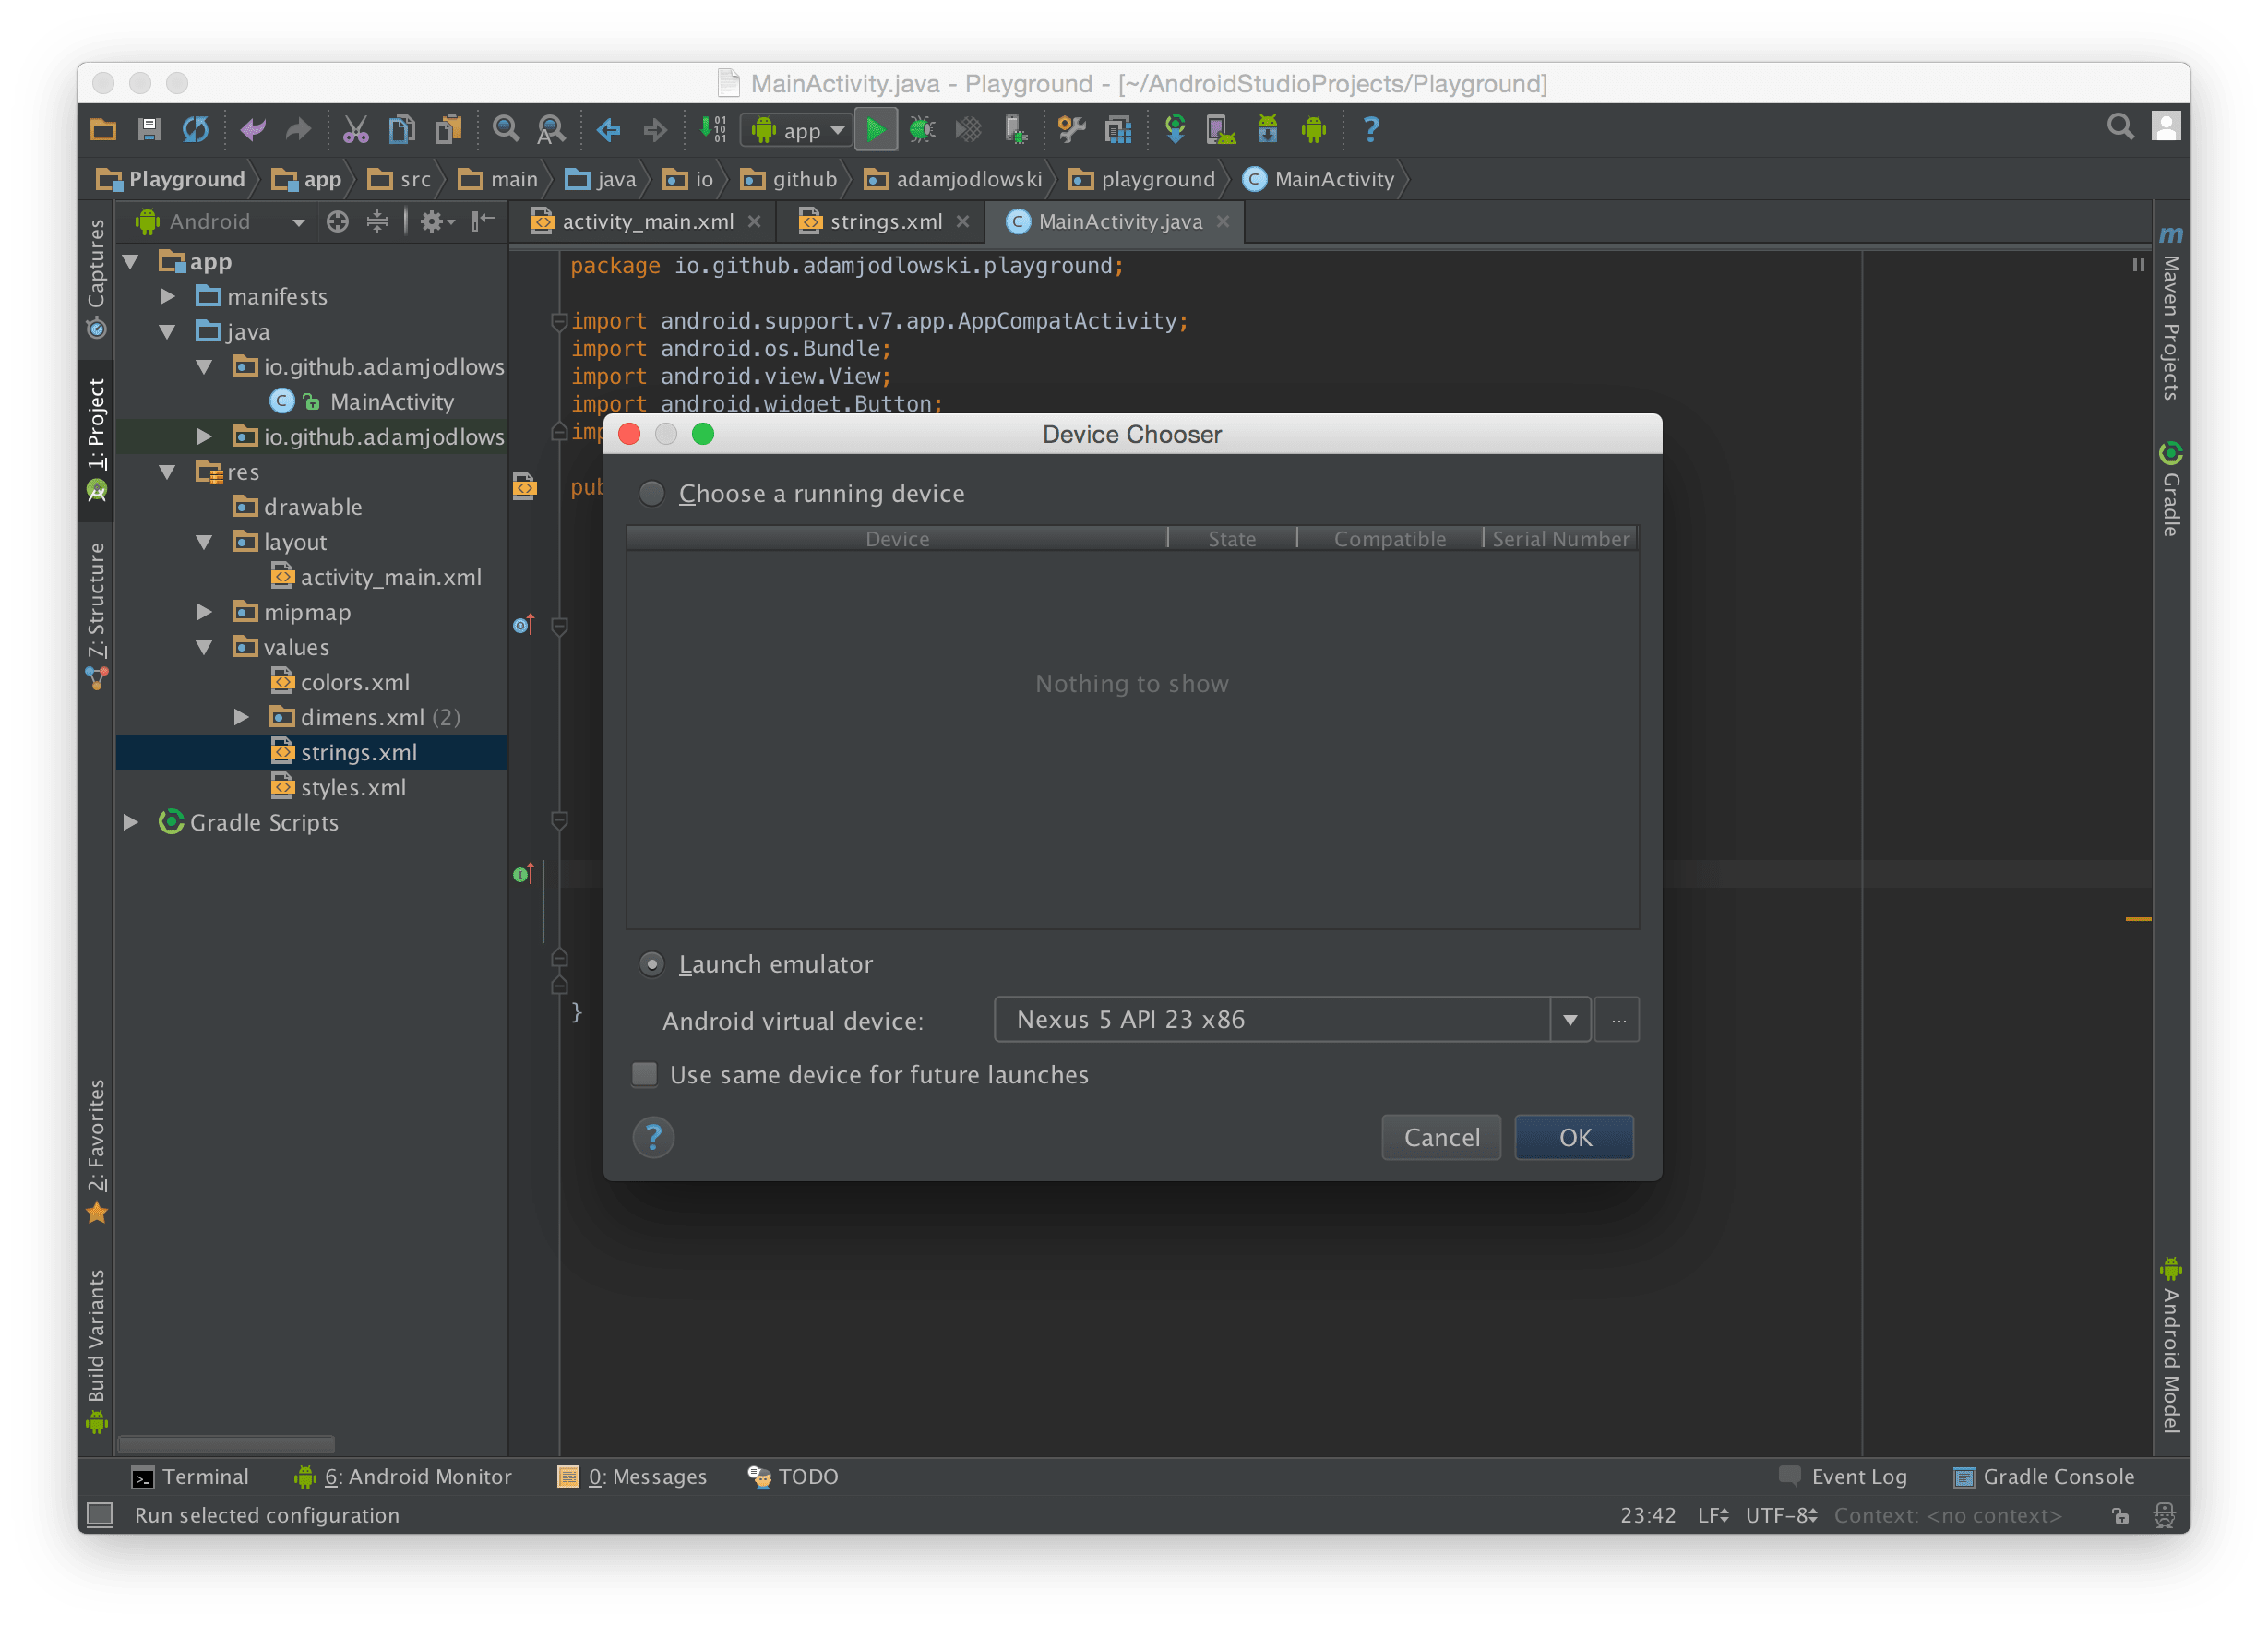Check Use same device for future launches
The image size is (2268, 1626).
(645, 1075)
